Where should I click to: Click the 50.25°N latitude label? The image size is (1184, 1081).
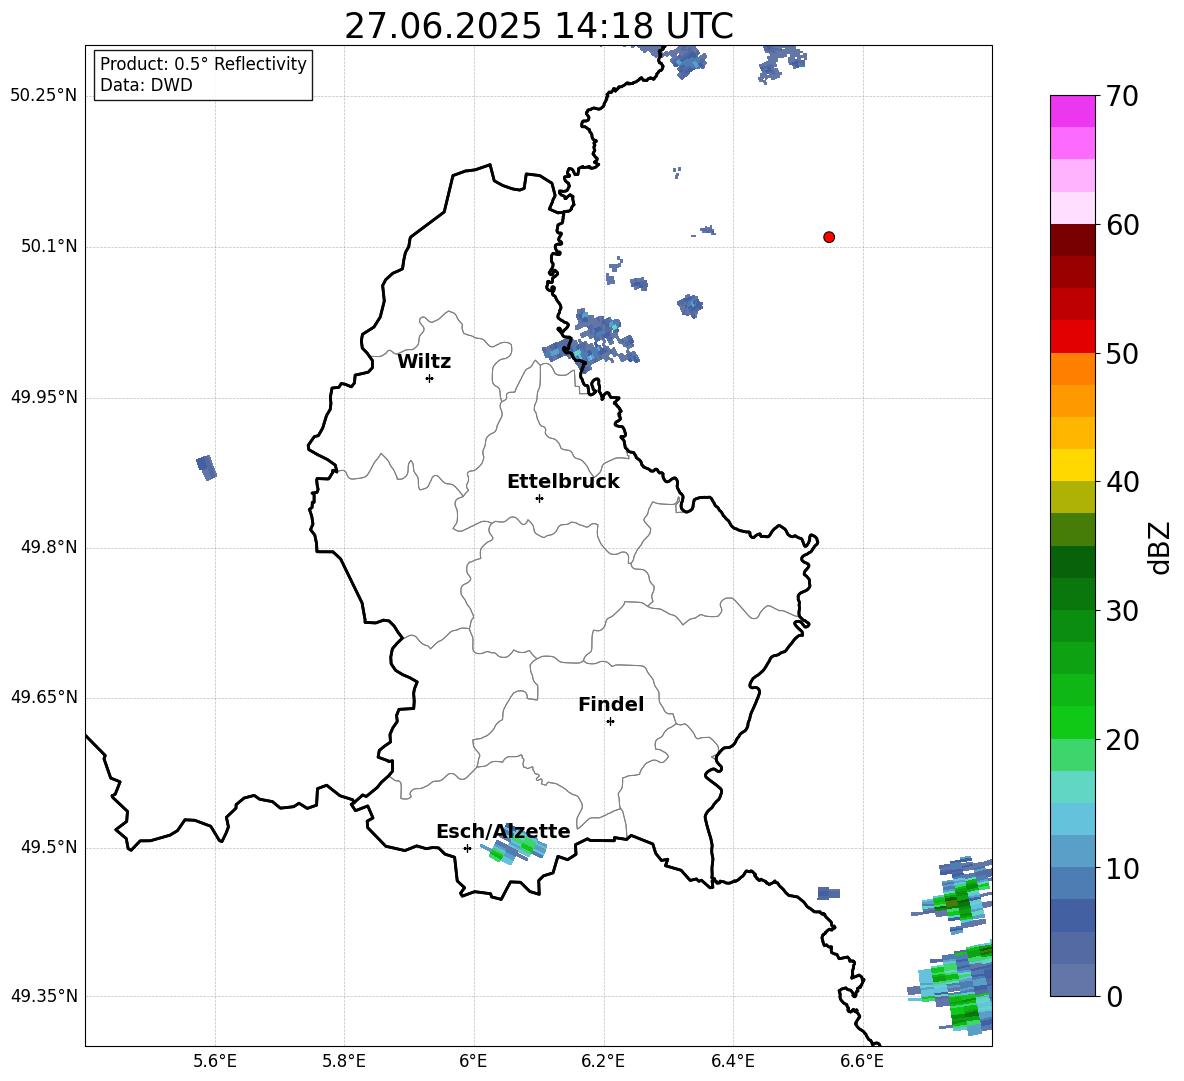[x=44, y=96]
